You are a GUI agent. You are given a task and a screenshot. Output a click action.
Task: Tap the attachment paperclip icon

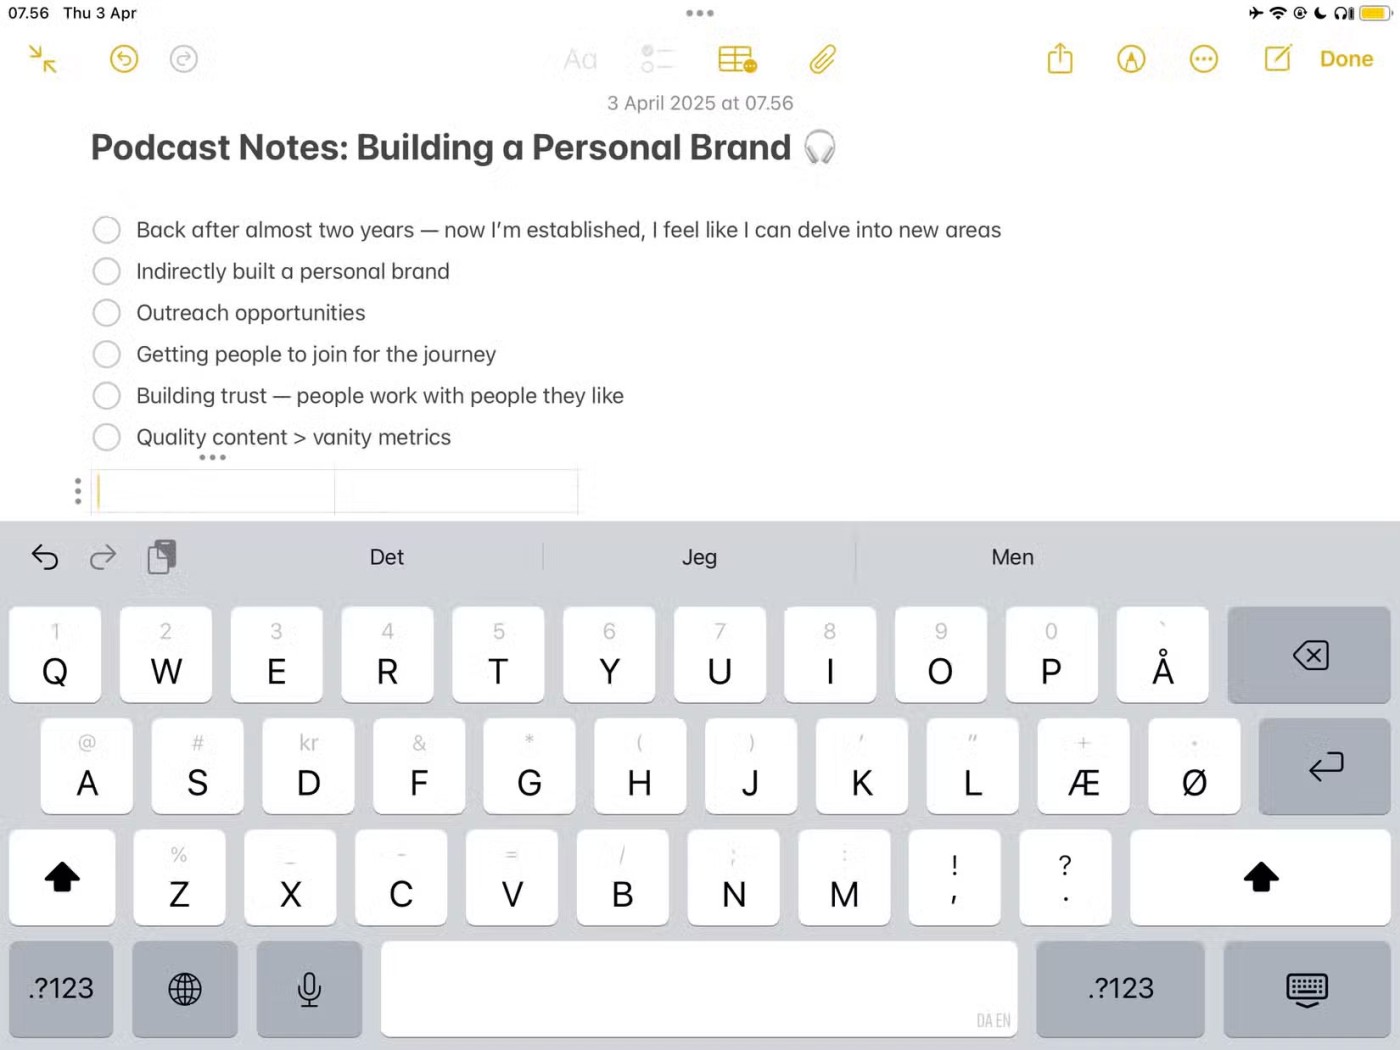(822, 60)
